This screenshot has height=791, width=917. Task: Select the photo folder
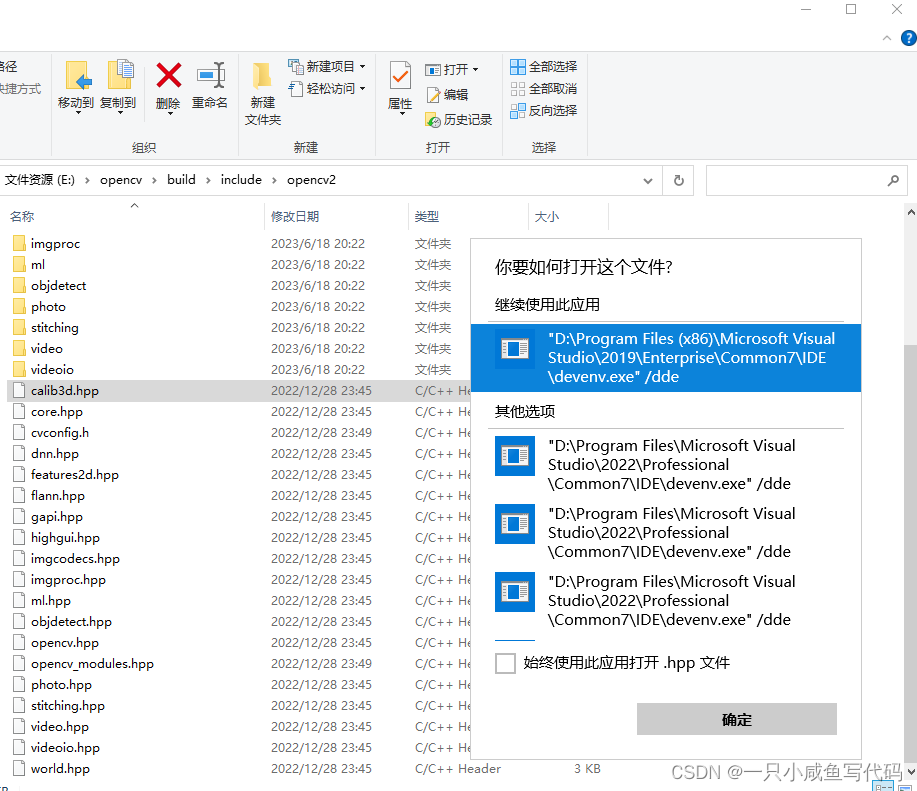48,306
